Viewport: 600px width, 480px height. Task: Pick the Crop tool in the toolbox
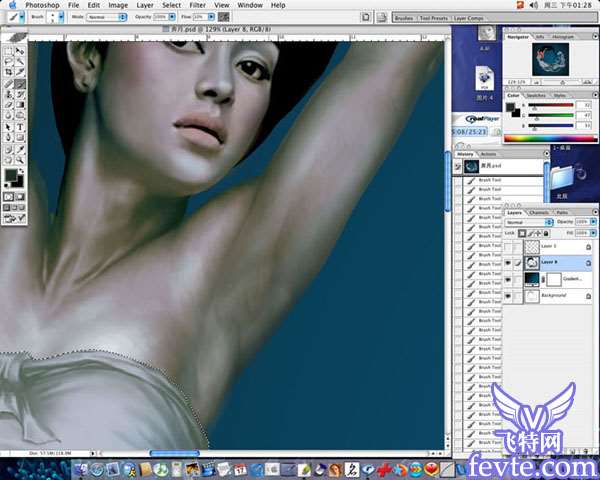click(x=8, y=72)
